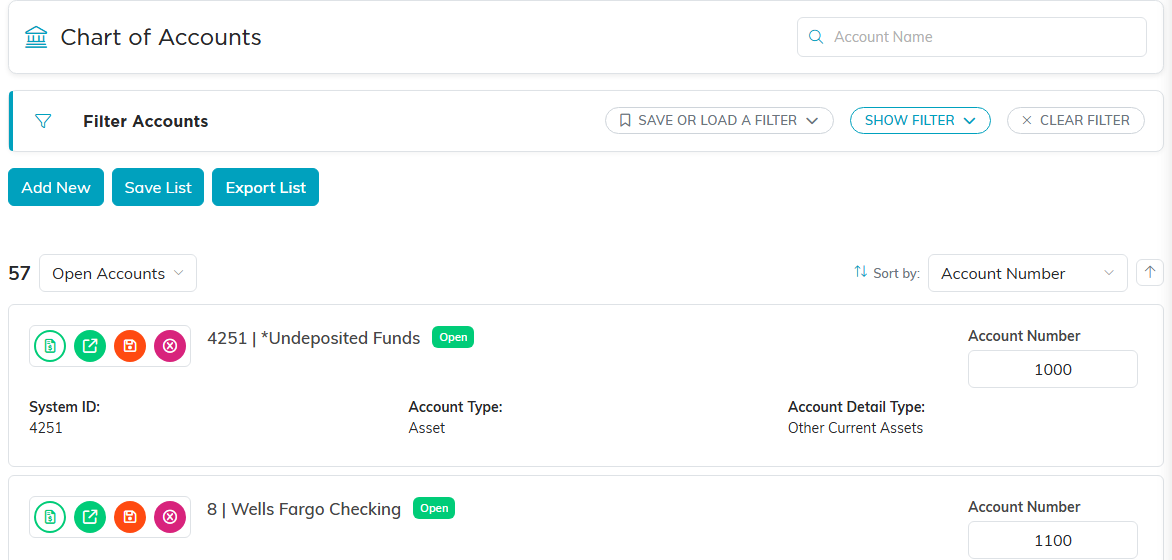1172x560 pixels.
Task: Click orange save icon for Undeposited Funds
Action: tap(130, 346)
